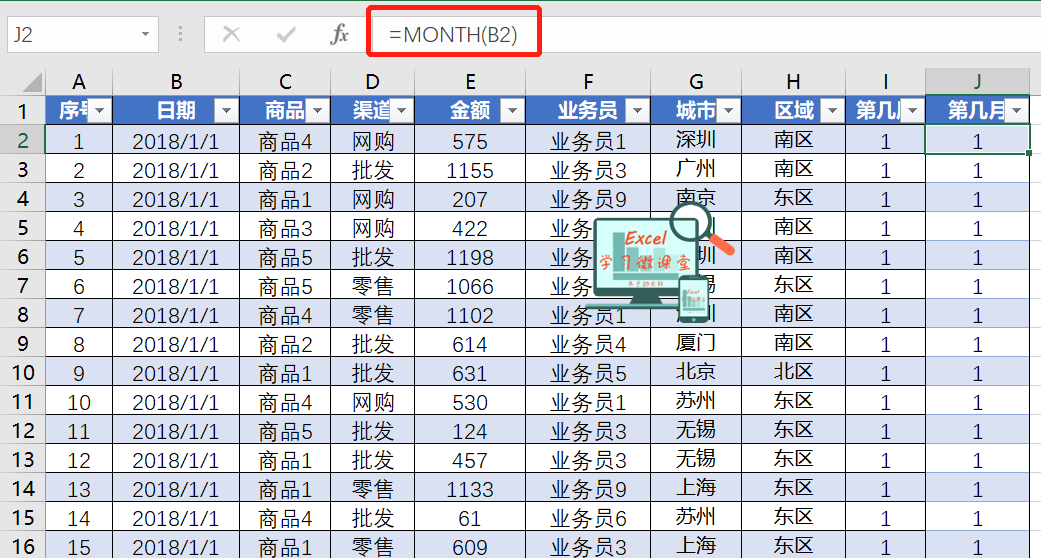Click the Select All corner triangle
Screen dimensions: 1041x558
[31, 83]
